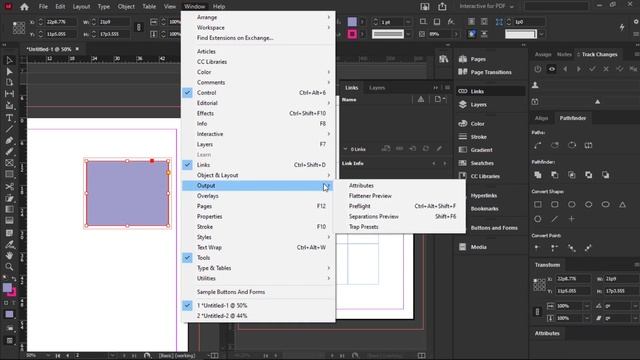640x360 pixels.
Task: Convert shape to triangle in Pathfinder
Action: [x=622, y=204]
